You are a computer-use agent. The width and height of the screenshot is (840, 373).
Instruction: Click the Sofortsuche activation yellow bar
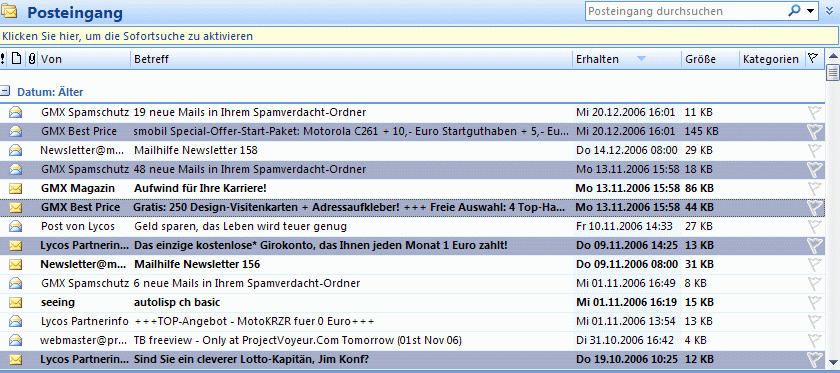tap(419, 36)
